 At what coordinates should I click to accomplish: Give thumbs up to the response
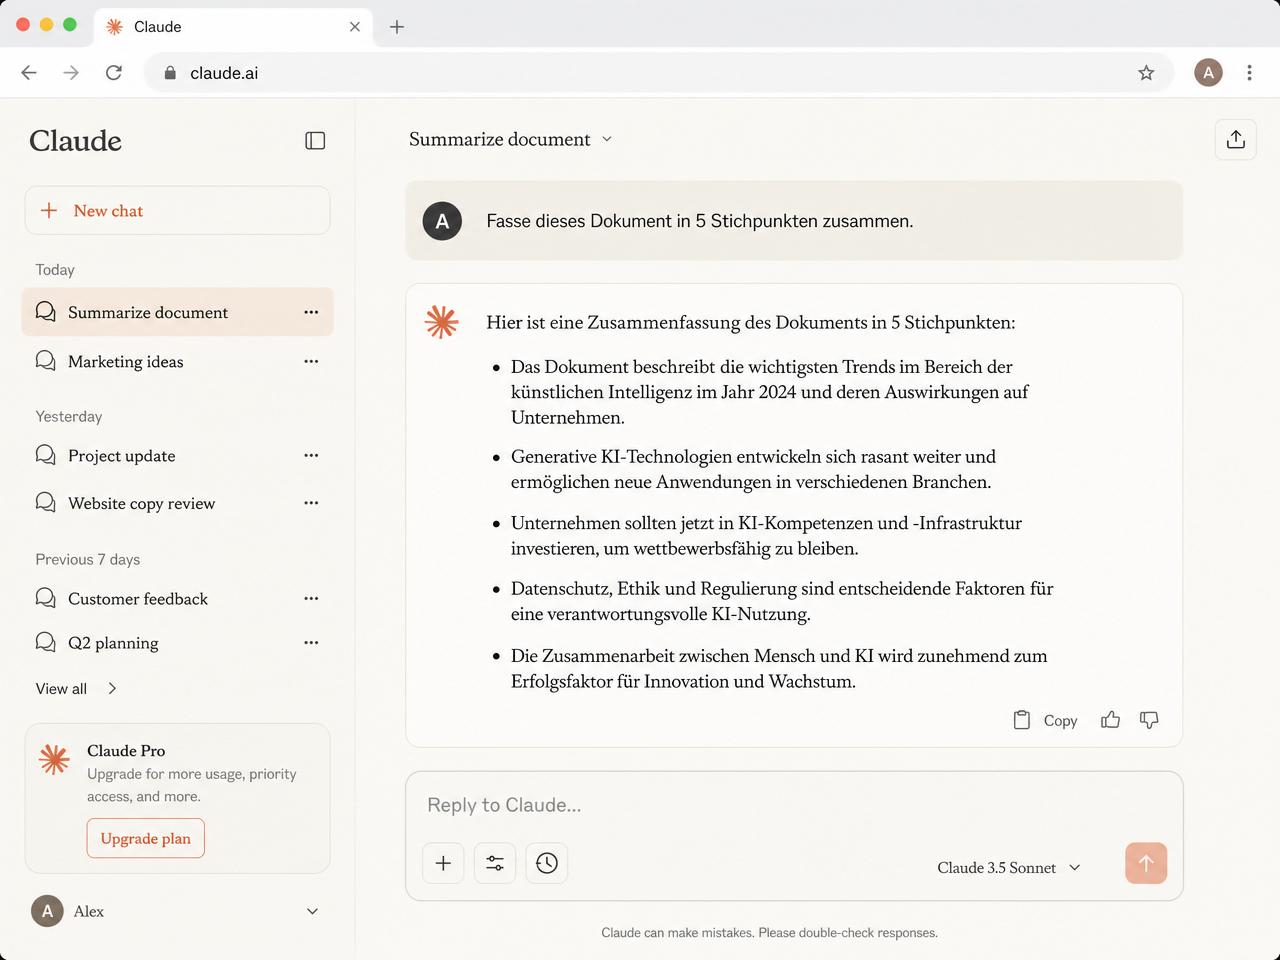1110,720
